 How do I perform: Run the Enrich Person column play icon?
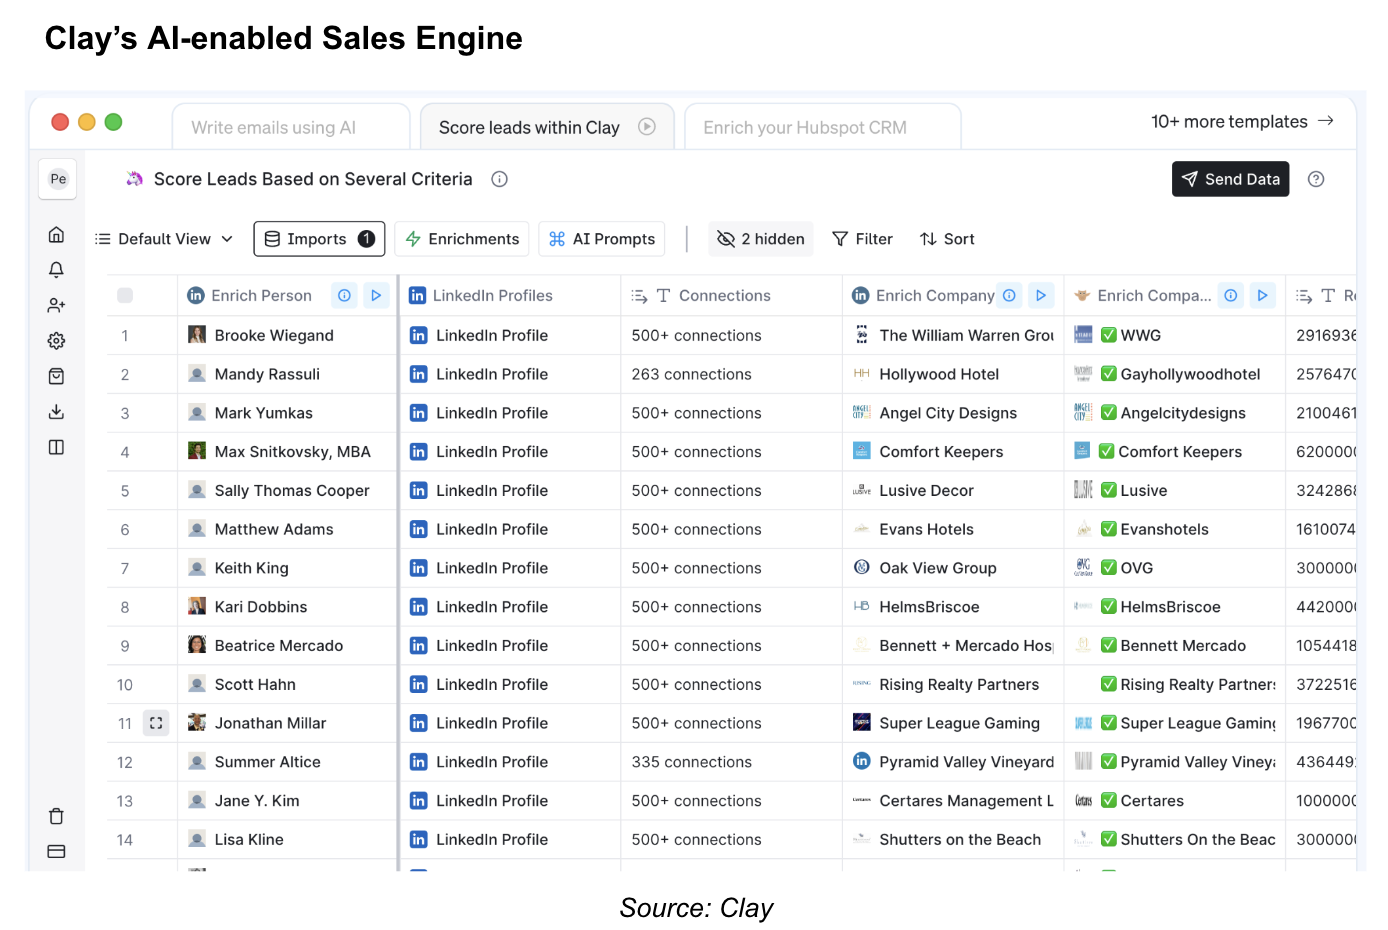(376, 295)
